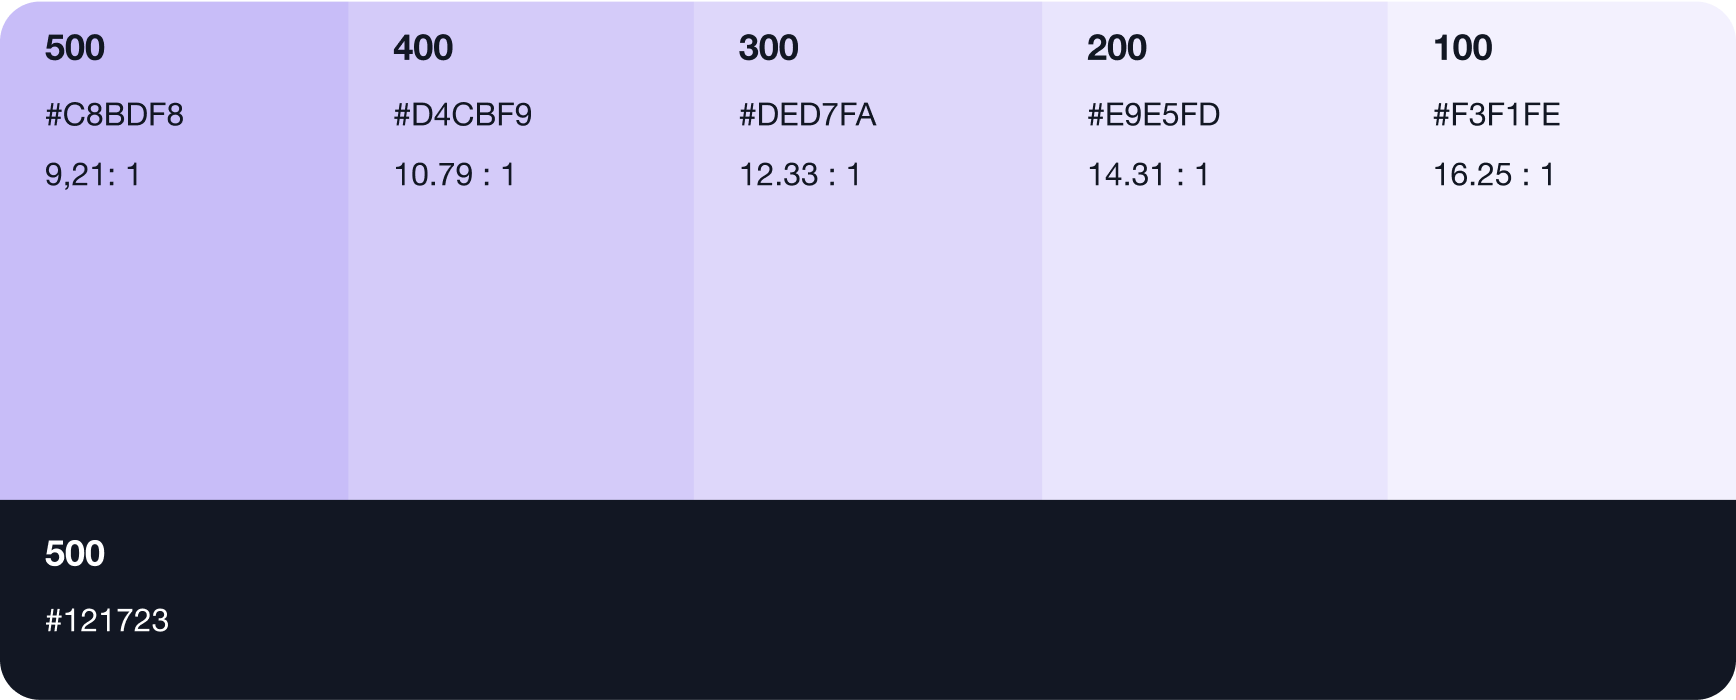Screen dimensions: 1736x700
Task: Click the 400 shade heading
Action: pyautogui.click(x=423, y=48)
